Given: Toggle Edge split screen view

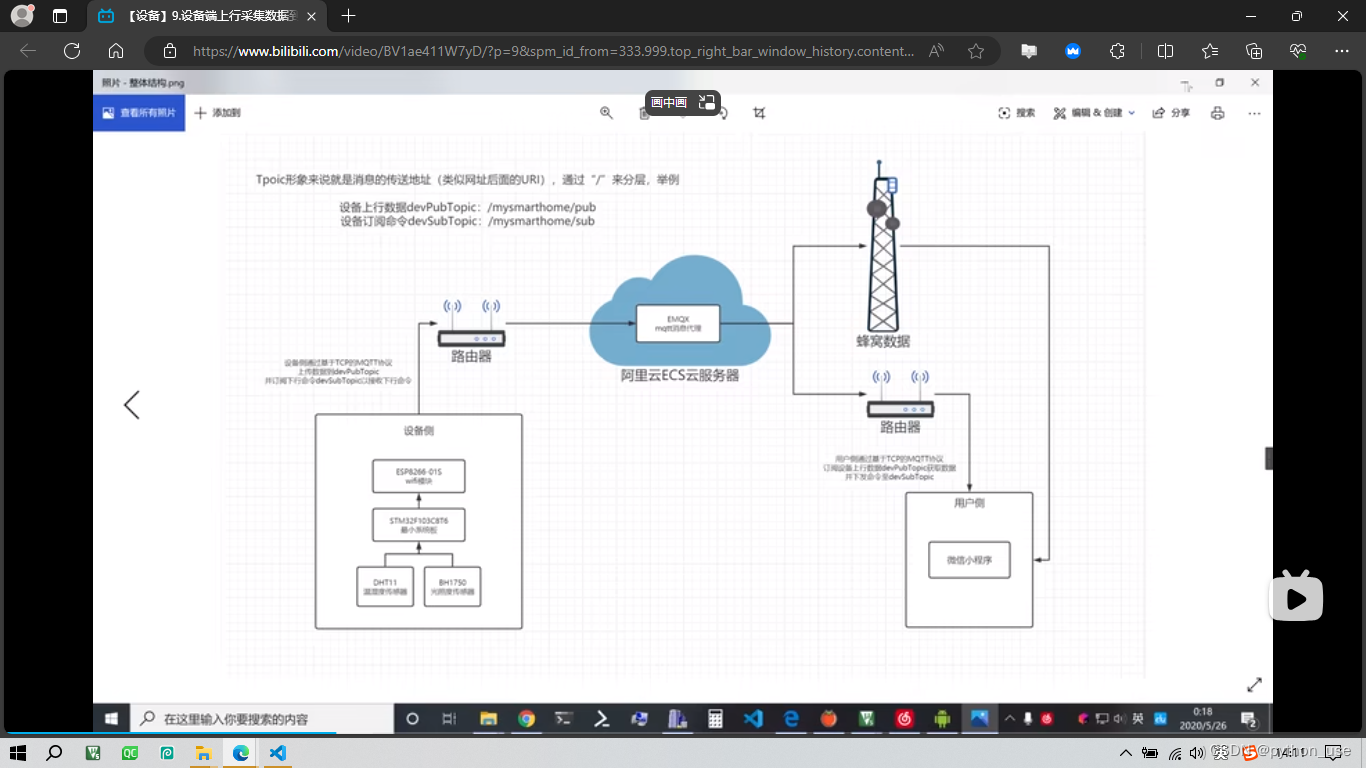Looking at the screenshot, I should pos(1165,51).
